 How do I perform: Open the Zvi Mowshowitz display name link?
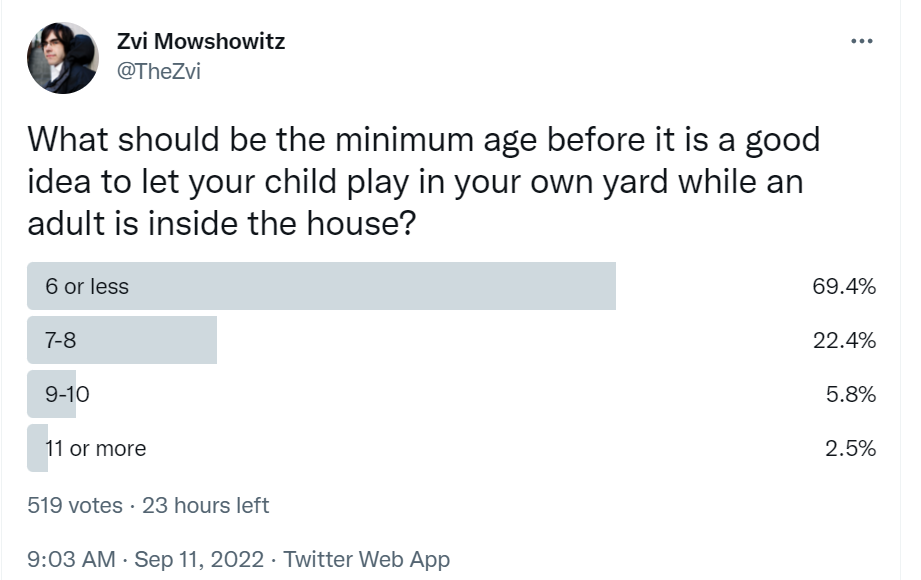pyautogui.click(x=201, y=41)
